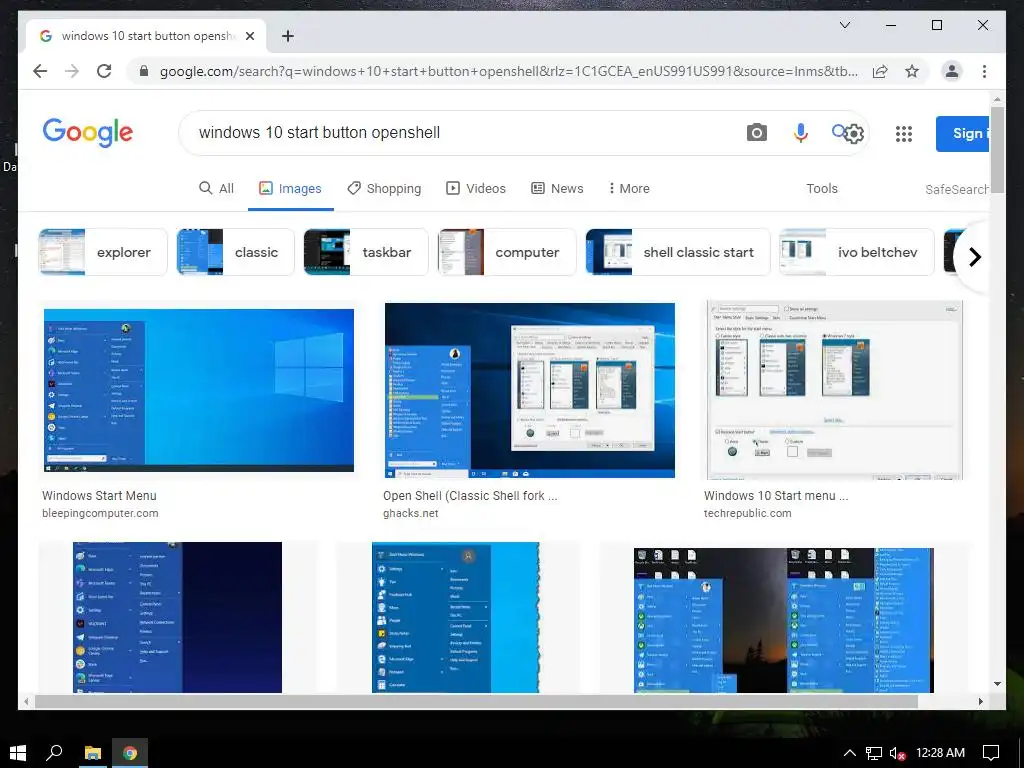
Task: Click the techrepublic.com source text
Action: tap(747, 513)
